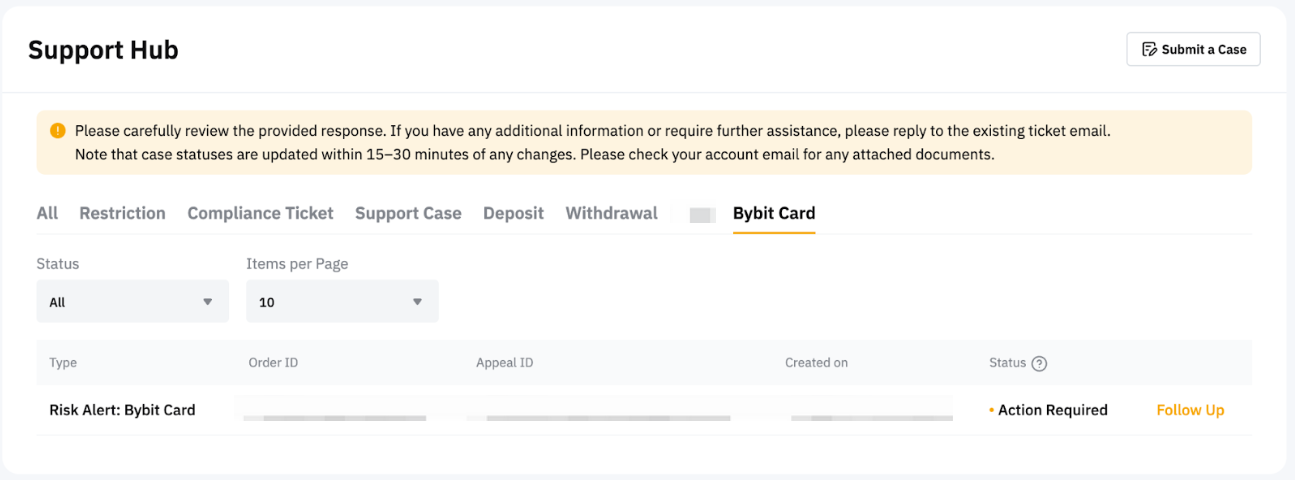Open the Status filter dropdown
Viewport: 1295px width, 480px height.
(x=132, y=301)
